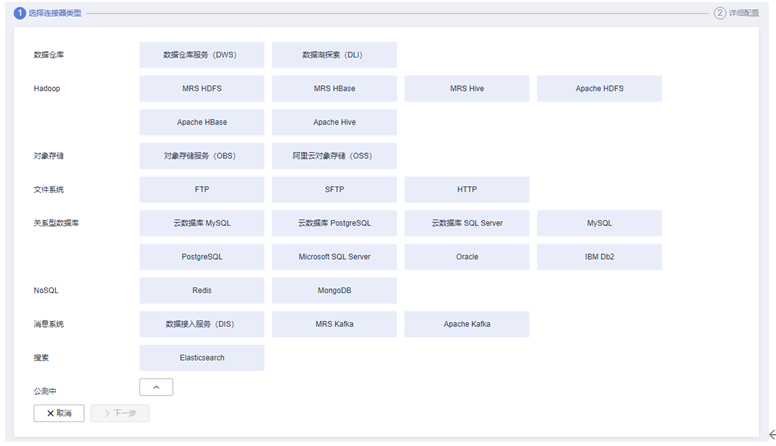Select the Apache Kafka connector
The image size is (776, 446).
pos(467,324)
